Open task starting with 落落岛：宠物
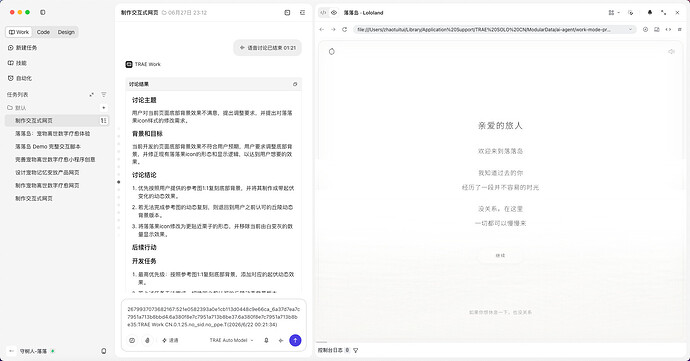This screenshot has height=361, width=690. [52, 133]
